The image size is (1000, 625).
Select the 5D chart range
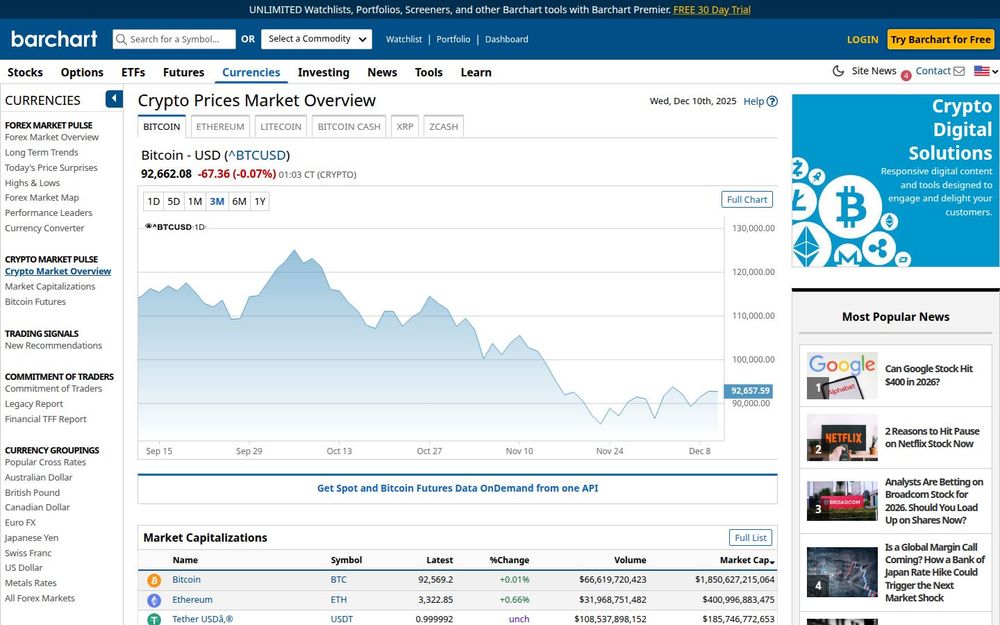pyautogui.click(x=173, y=202)
